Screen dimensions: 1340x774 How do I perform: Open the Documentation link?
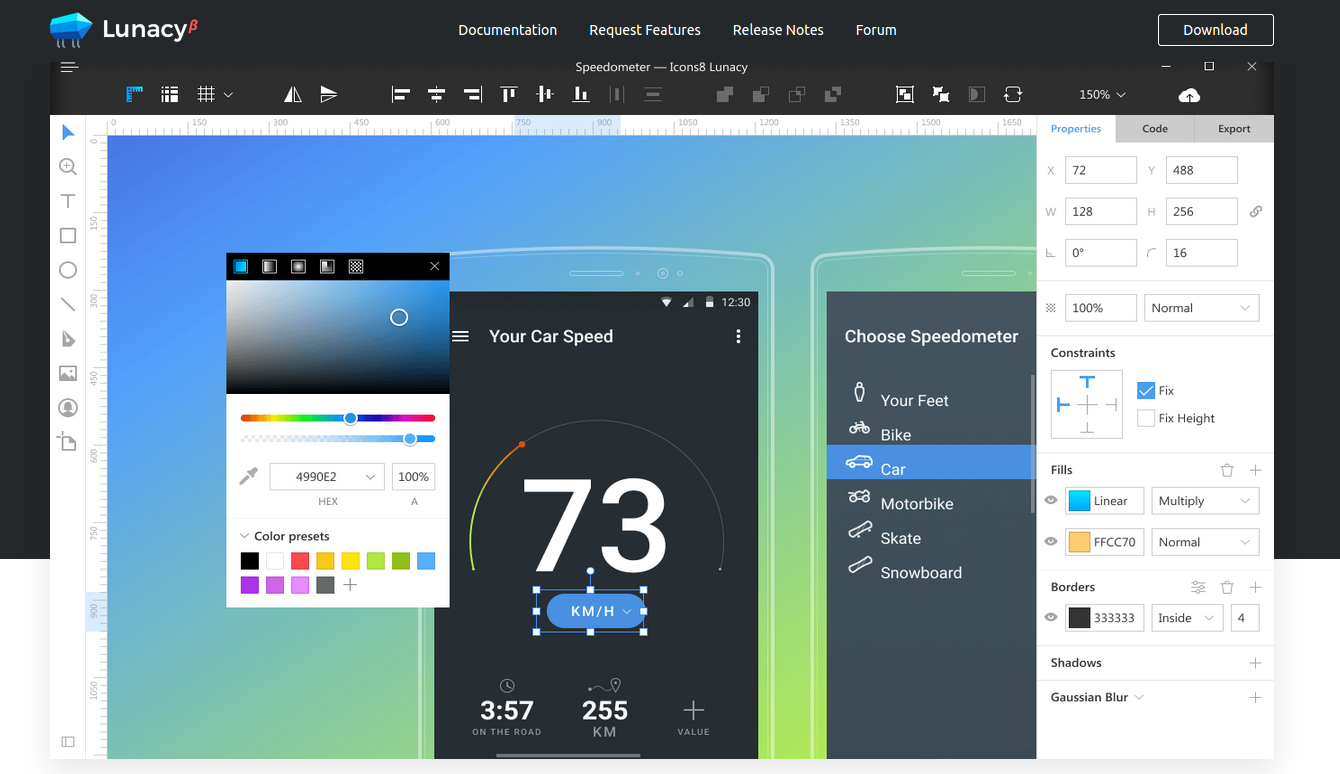click(507, 30)
